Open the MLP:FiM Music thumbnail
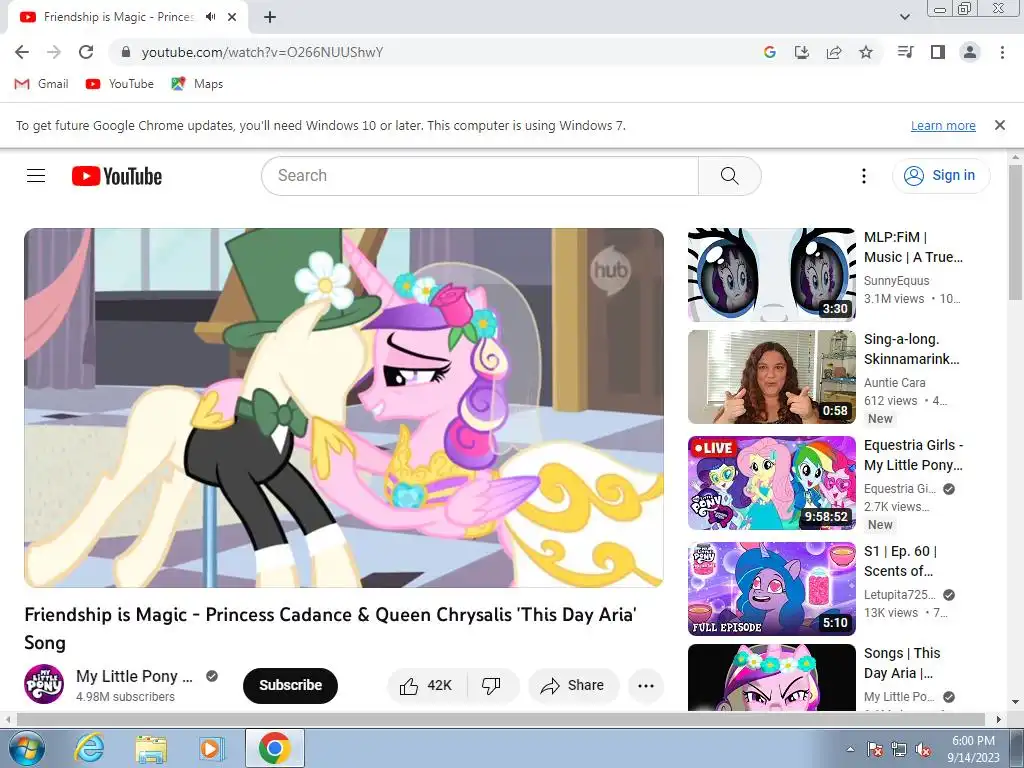Viewport: 1024px width, 768px height. coord(771,274)
